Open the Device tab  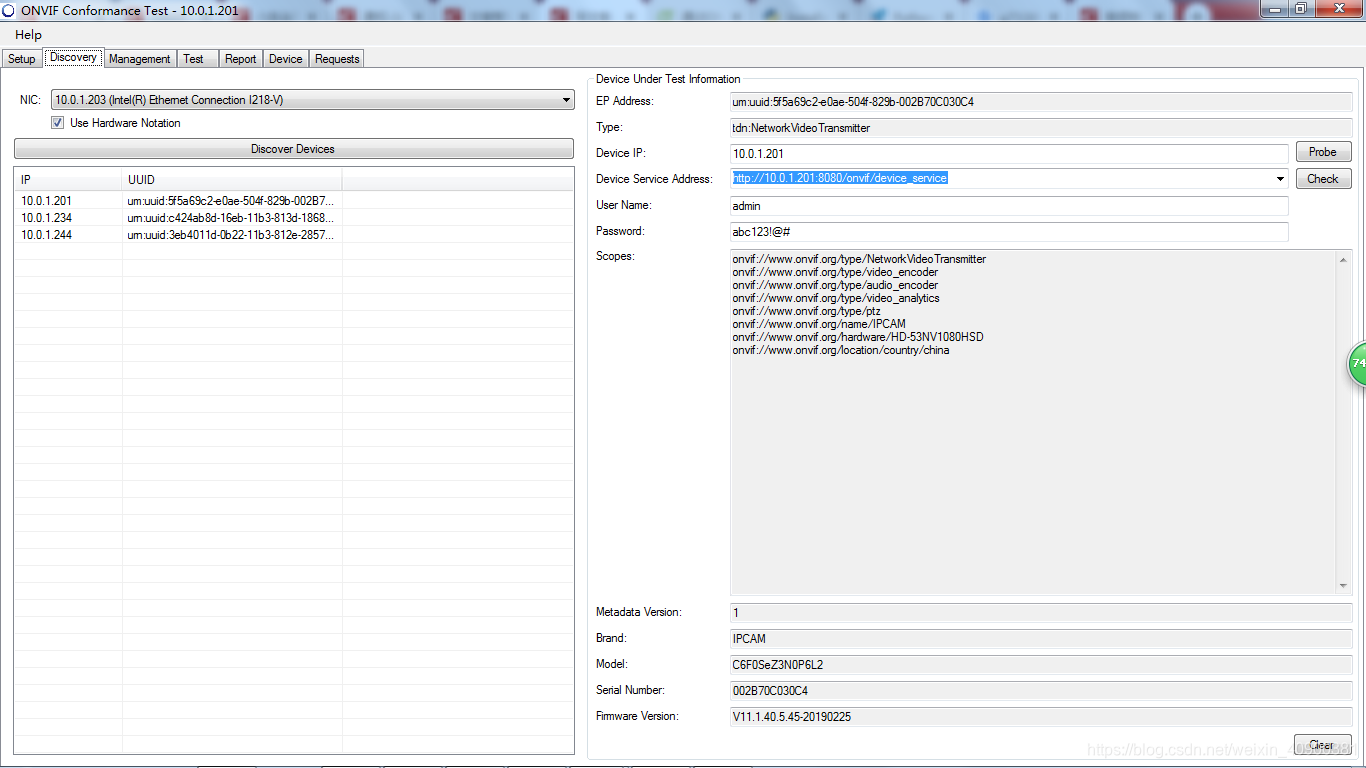286,59
